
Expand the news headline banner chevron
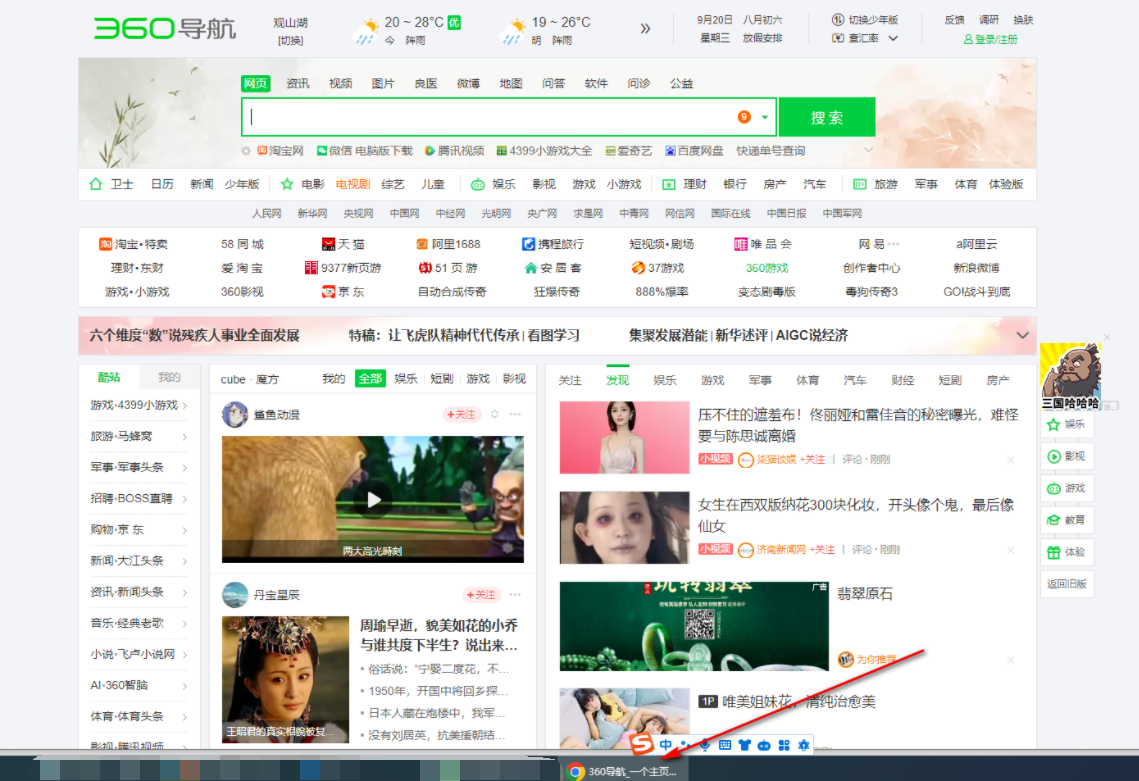(x=1022, y=335)
